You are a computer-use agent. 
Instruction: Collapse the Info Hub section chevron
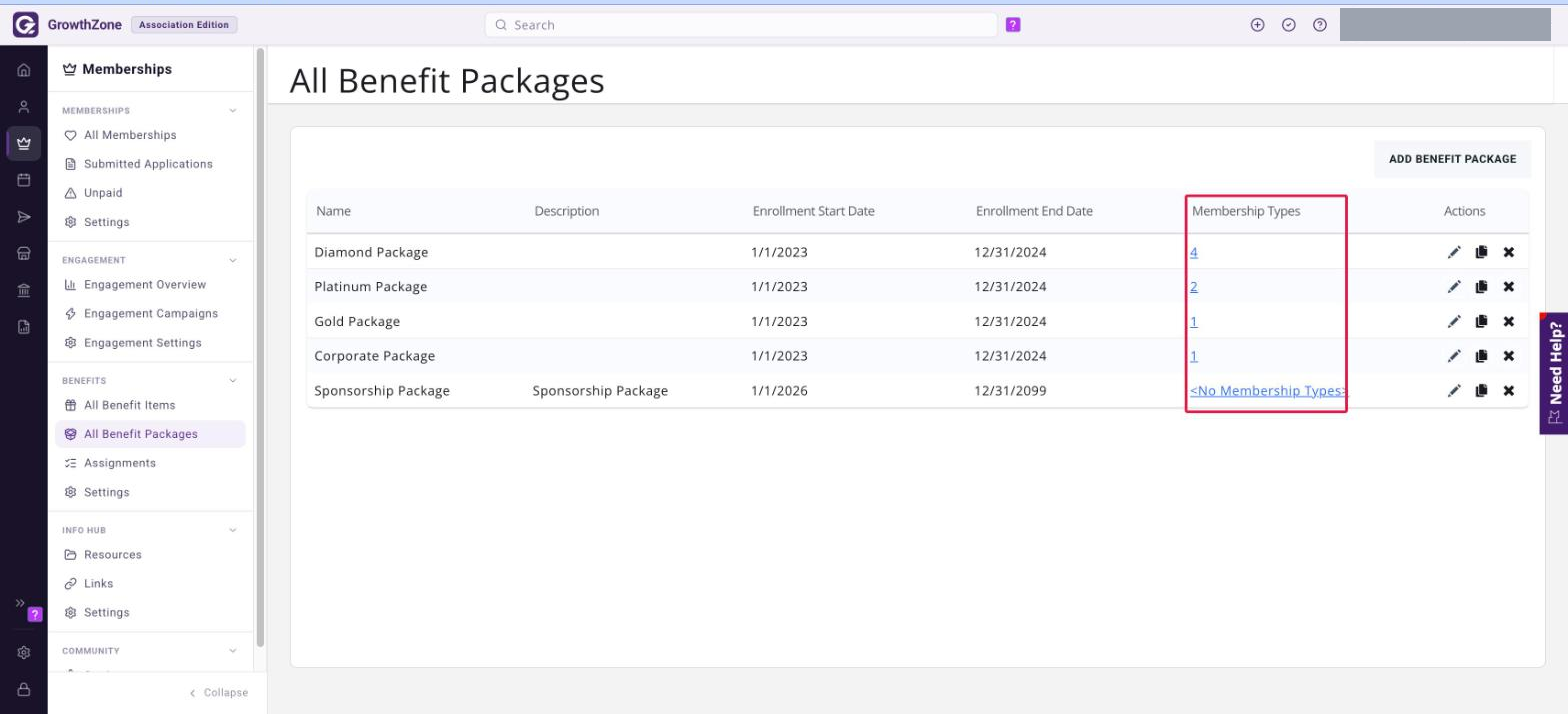coord(233,530)
